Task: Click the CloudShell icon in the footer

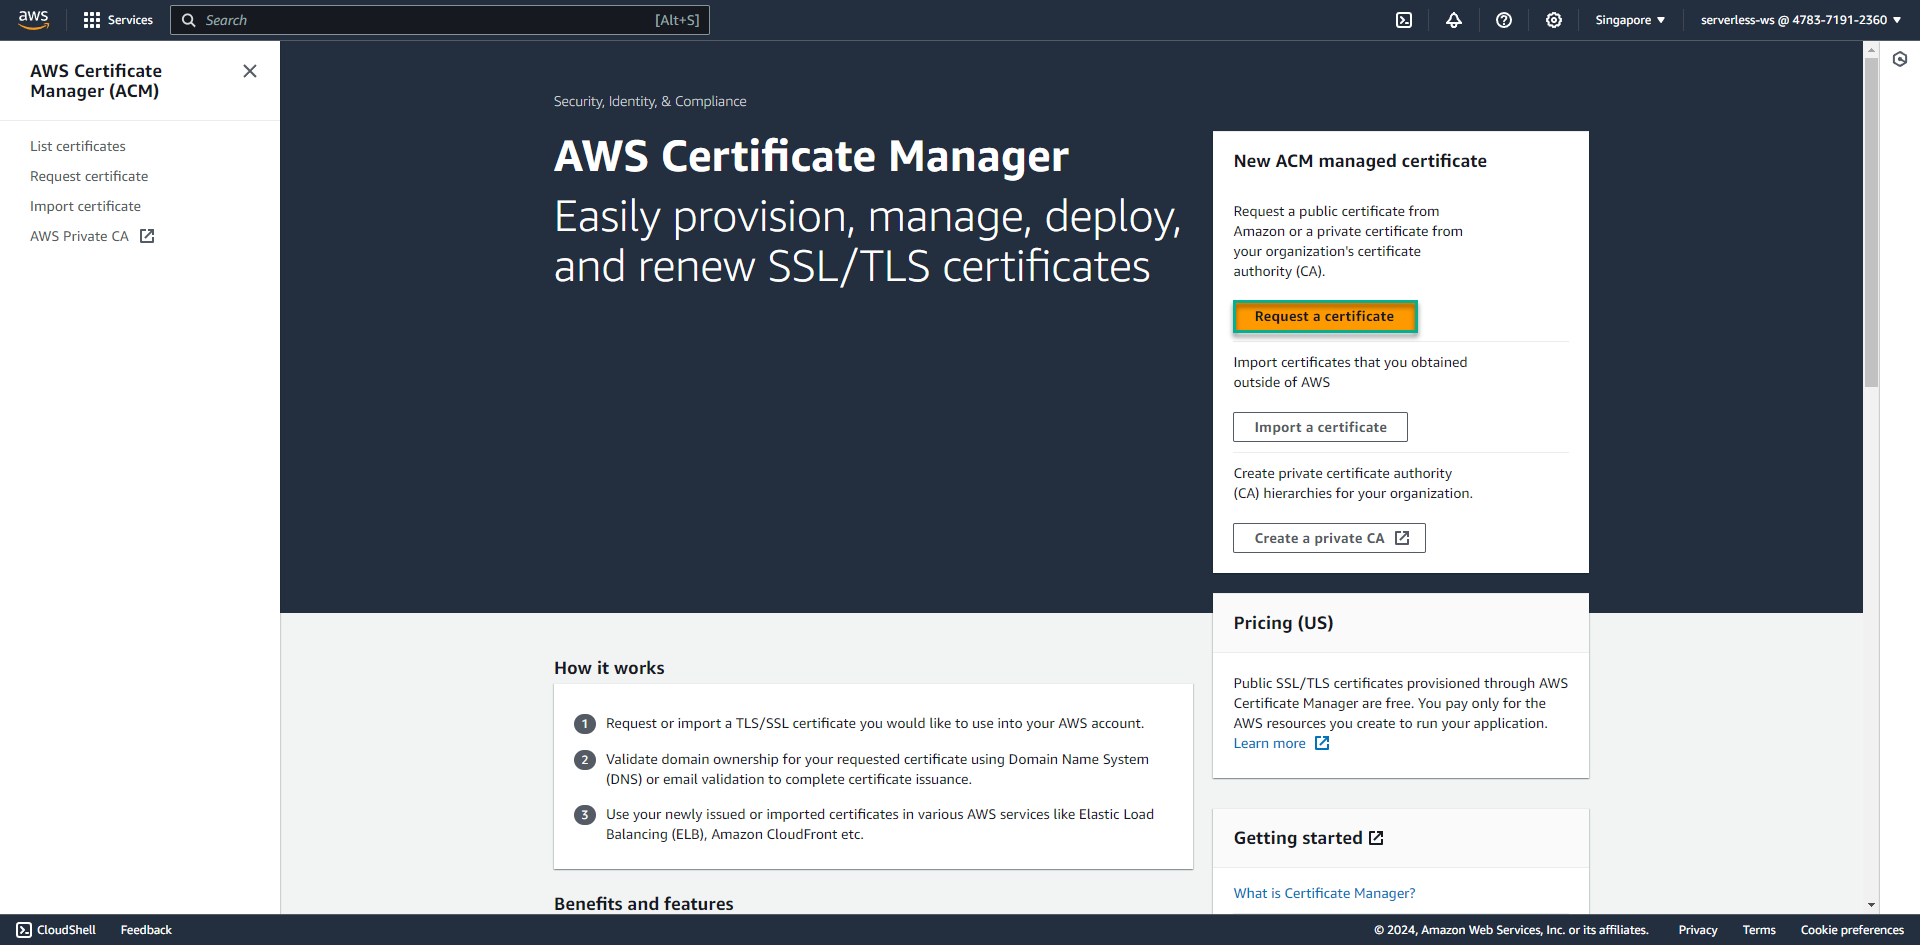Action: click(x=24, y=930)
